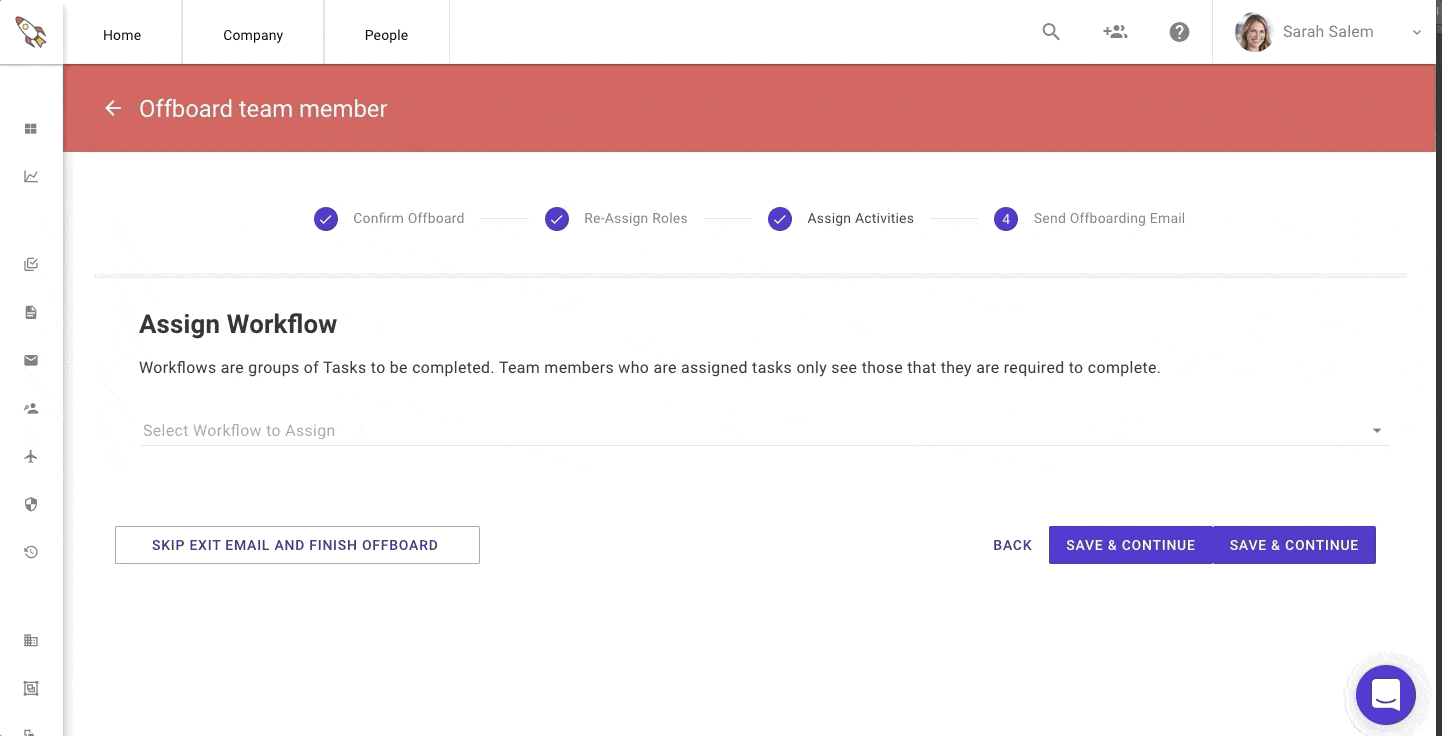This screenshot has height=736, width=1442.
Task: Open the mail envelope icon in sidebar
Action: click(x=31, y=360)
